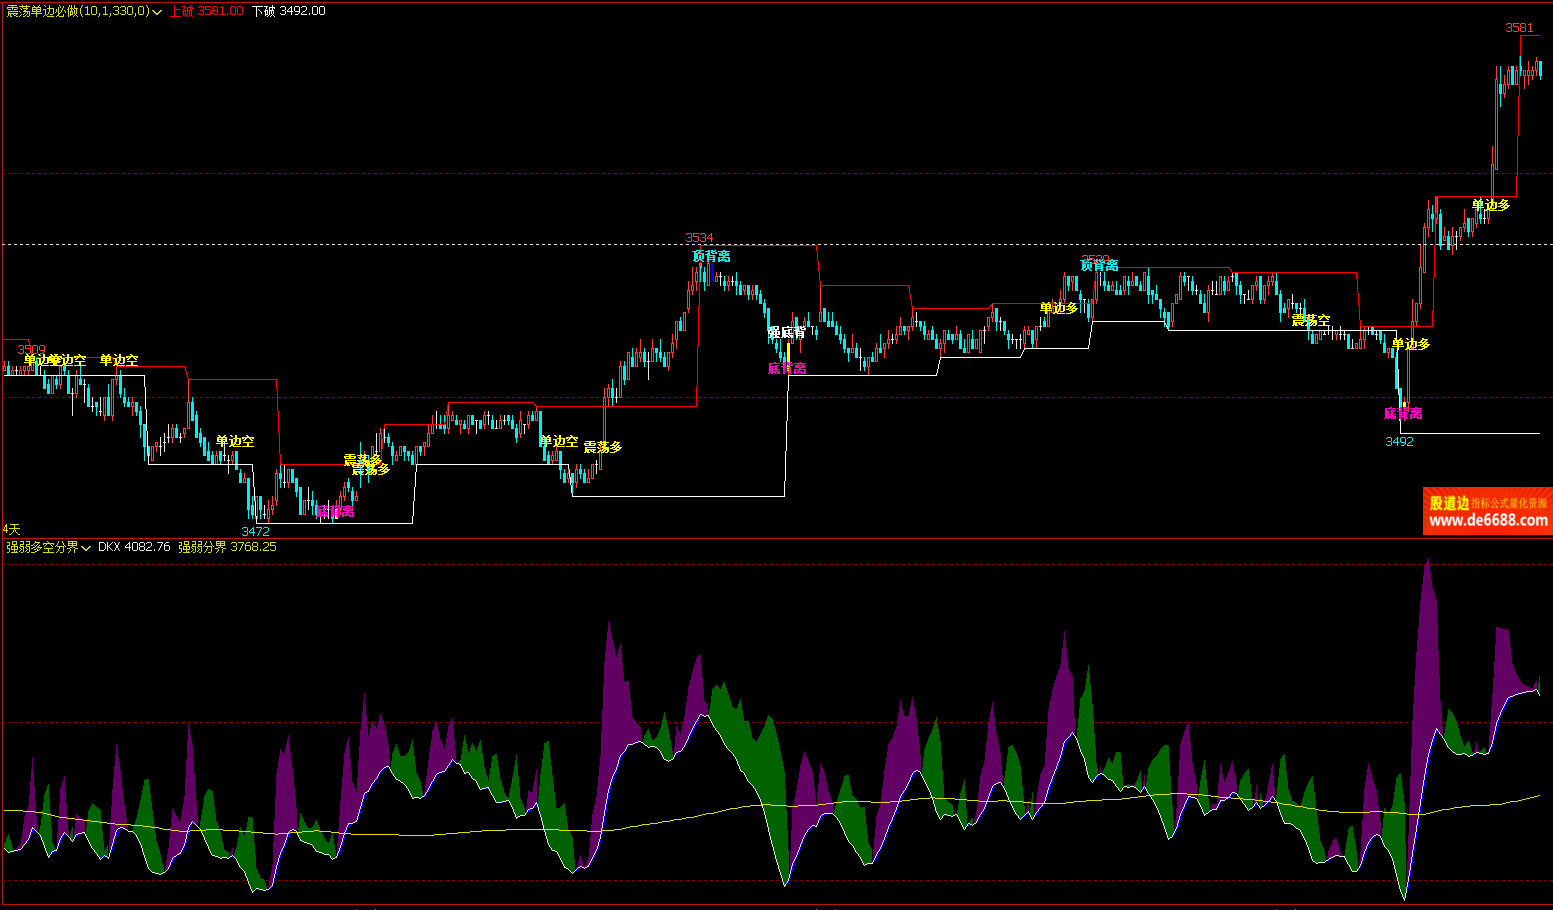Expand the 震荡单边必做 indicator dropdown arrow
Screen dimensions: 1553x910
pos(157,12)
